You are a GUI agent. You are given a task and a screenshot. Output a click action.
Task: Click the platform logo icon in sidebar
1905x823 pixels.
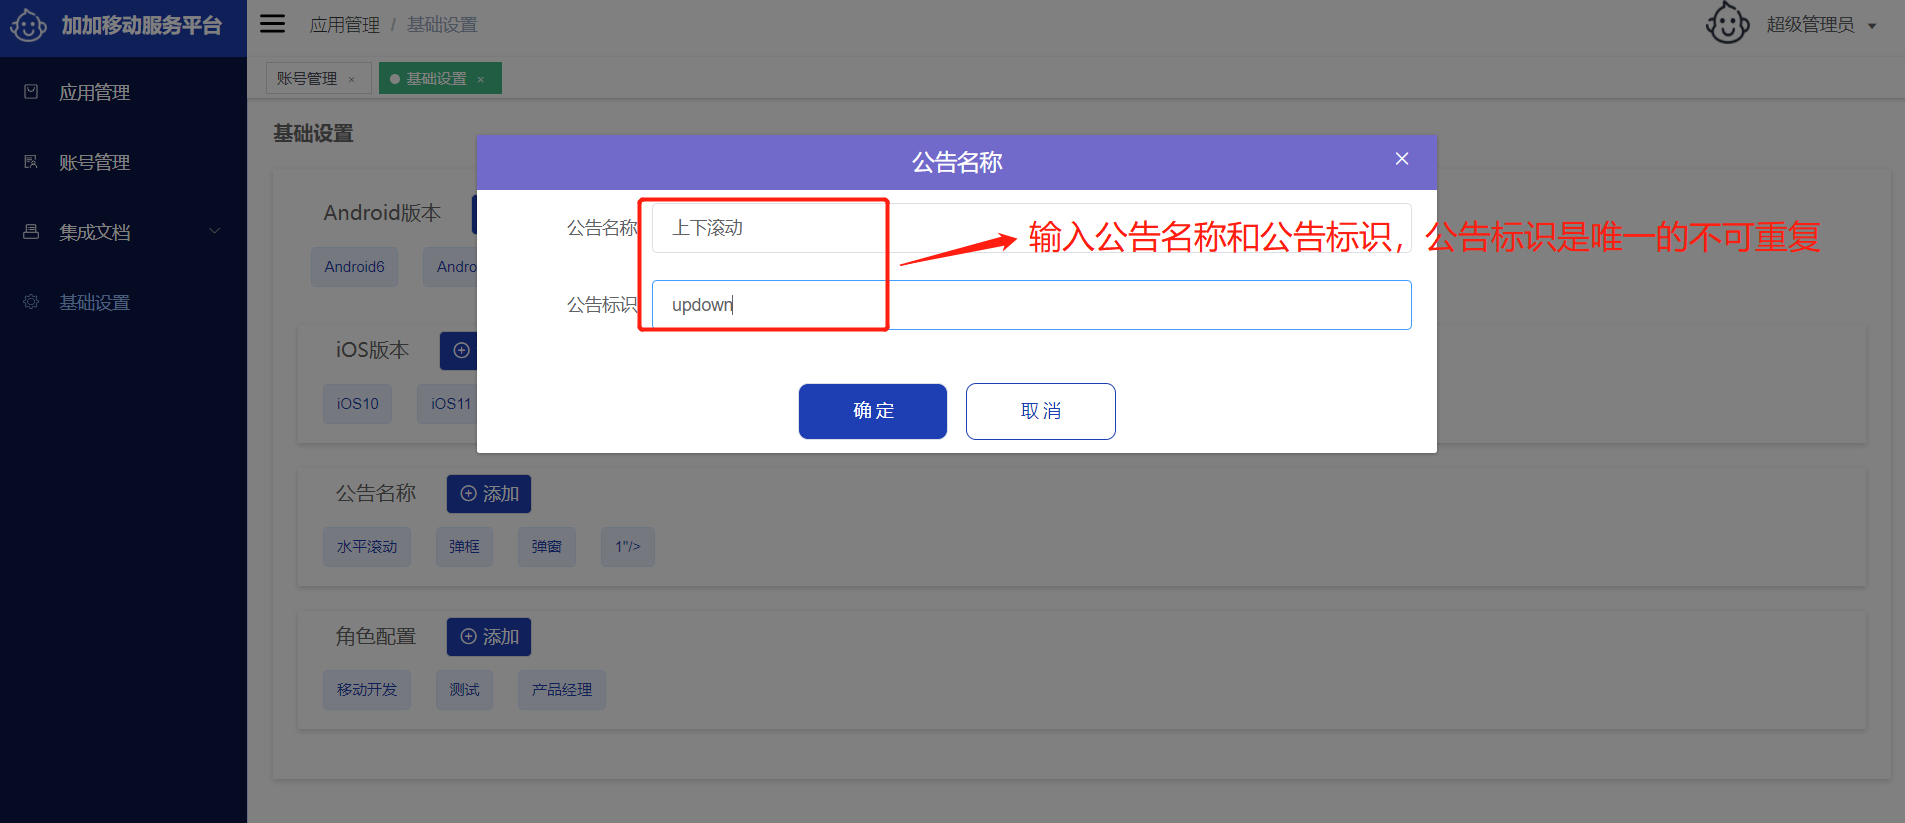(28, 25)
